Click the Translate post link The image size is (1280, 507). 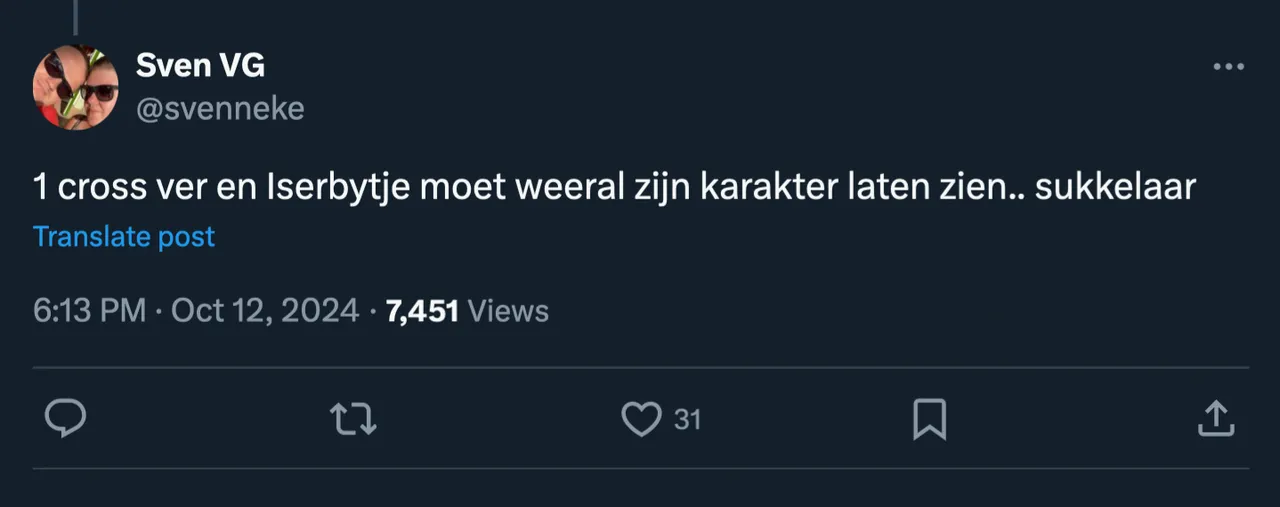(124, 237)
